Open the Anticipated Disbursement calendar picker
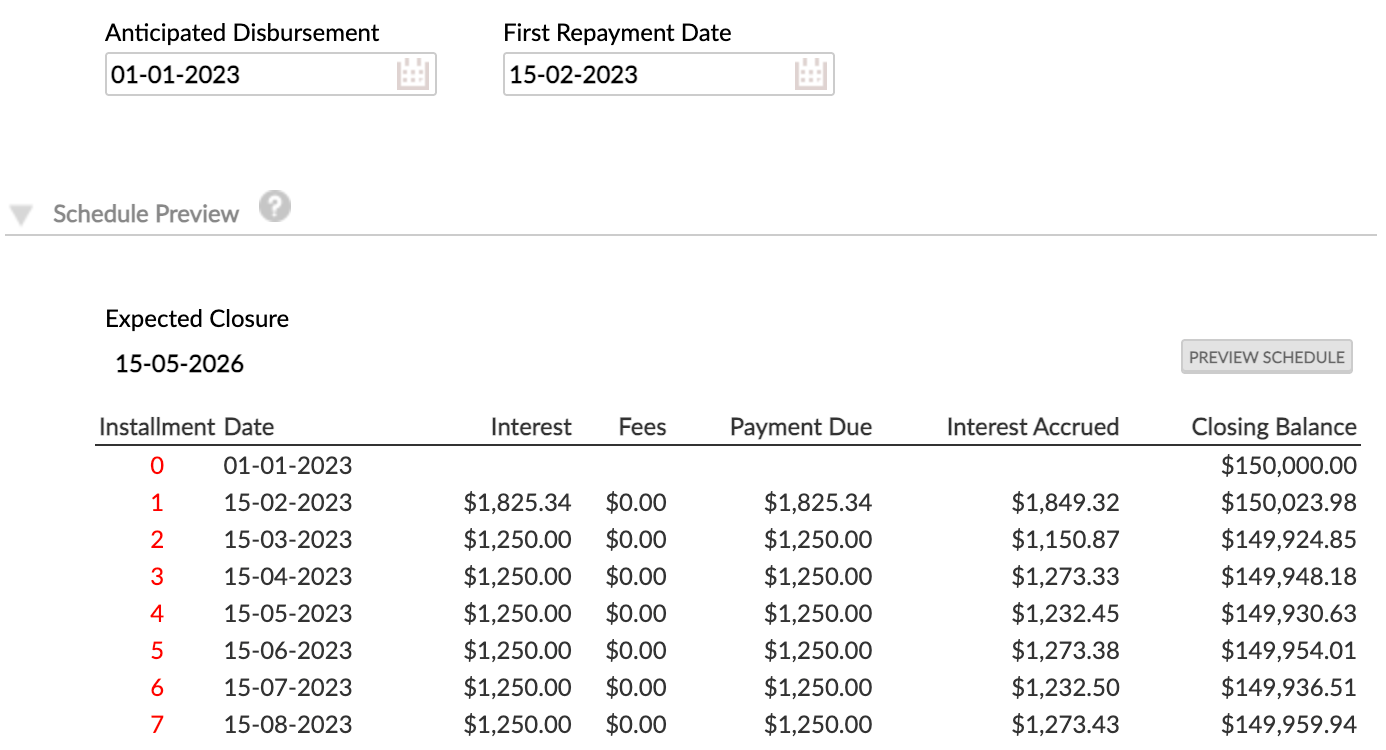This screenshot has width=1386, height=750. click(x=412, y=75)
